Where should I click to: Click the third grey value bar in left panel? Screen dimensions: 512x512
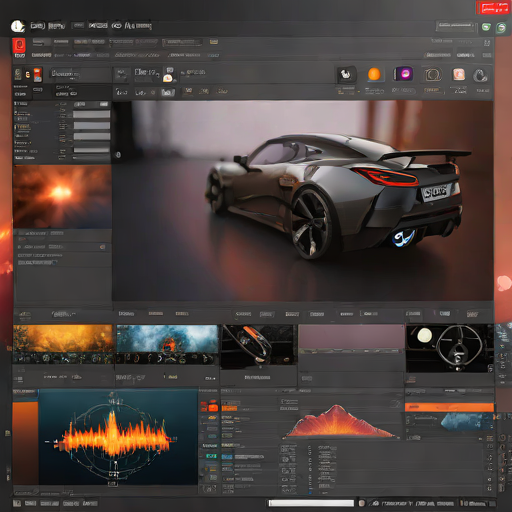click(x=92, y=136)
